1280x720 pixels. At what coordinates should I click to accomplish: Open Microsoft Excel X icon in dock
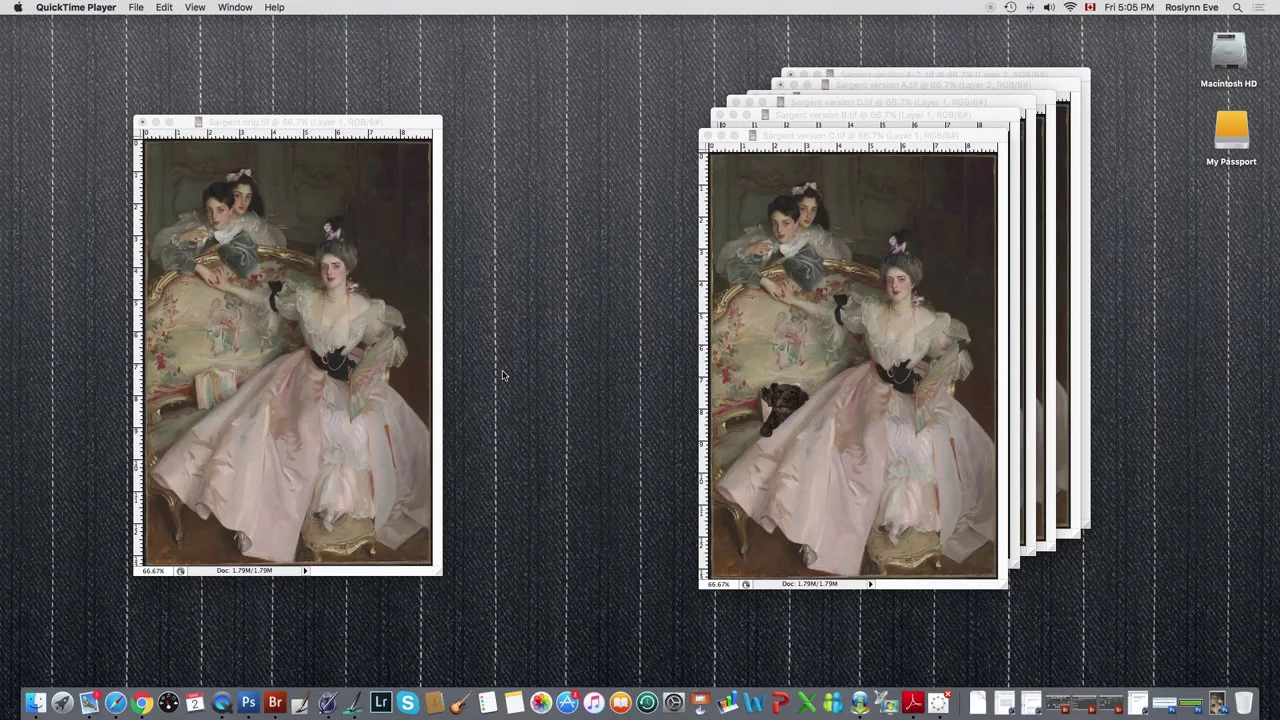click(x=807, y=703)
